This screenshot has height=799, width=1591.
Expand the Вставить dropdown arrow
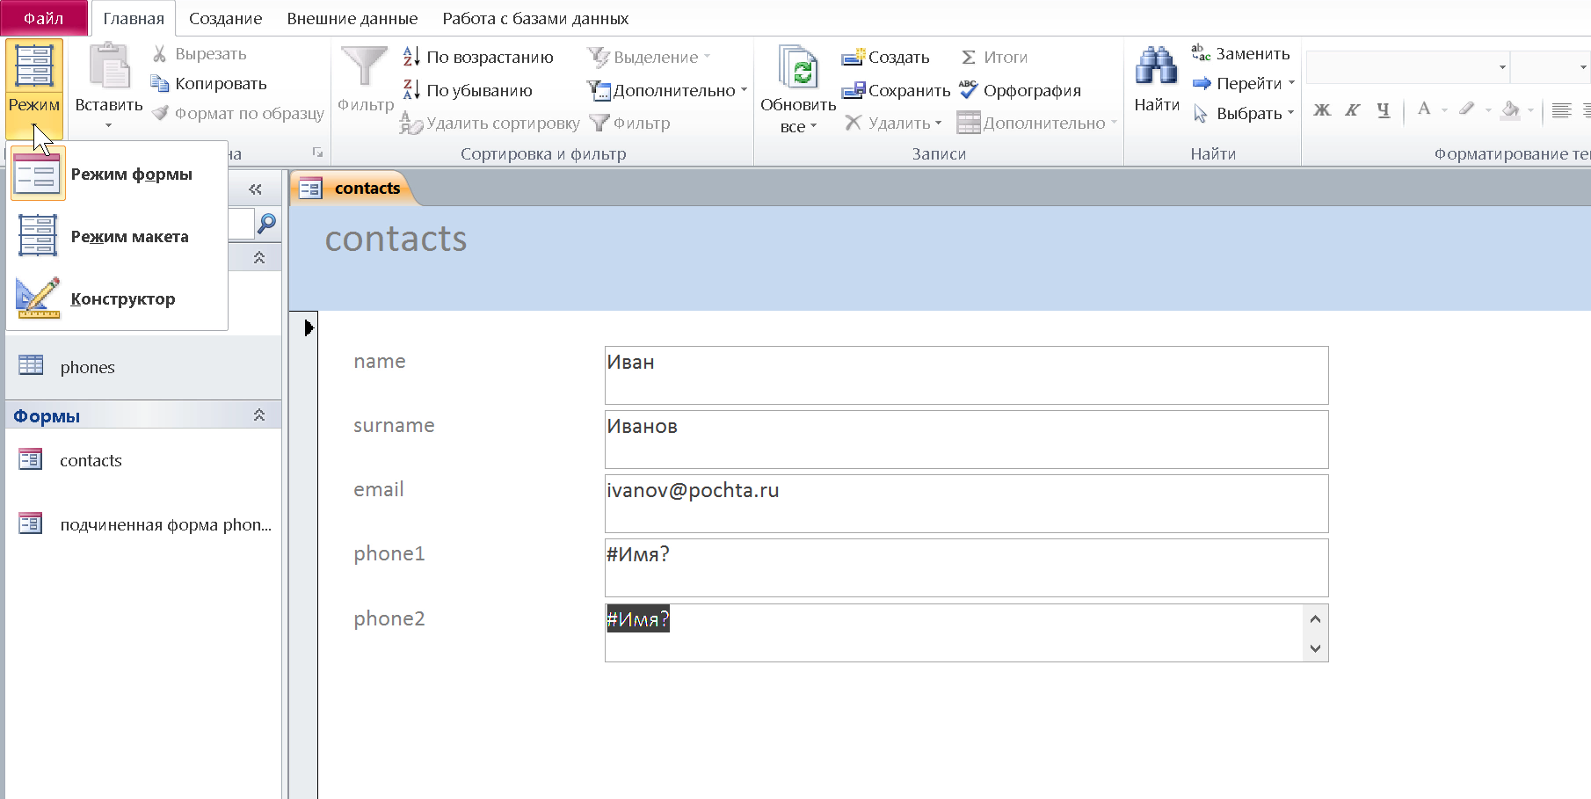pyautogui.click(x=109, y=126)
